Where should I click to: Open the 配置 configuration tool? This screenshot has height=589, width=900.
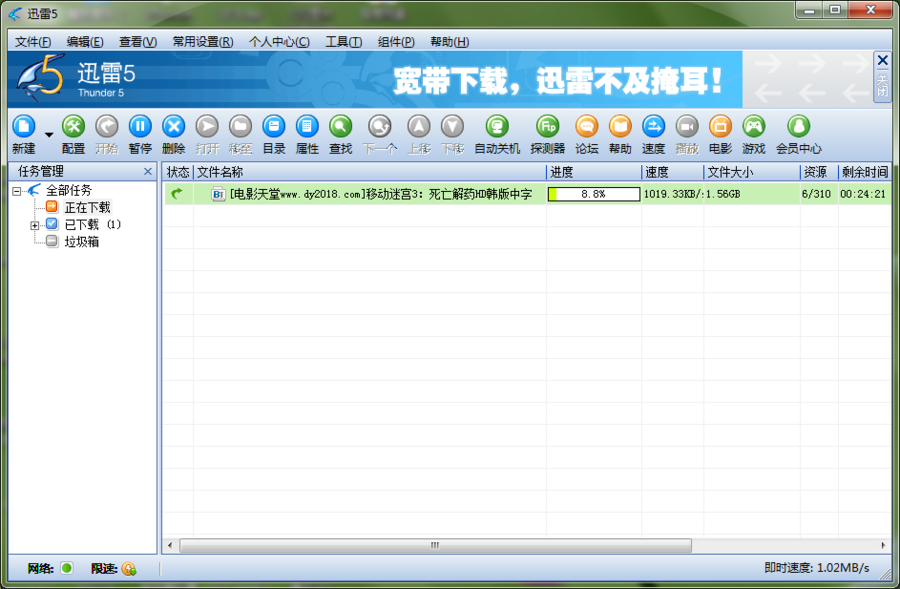tap(73, 126)
